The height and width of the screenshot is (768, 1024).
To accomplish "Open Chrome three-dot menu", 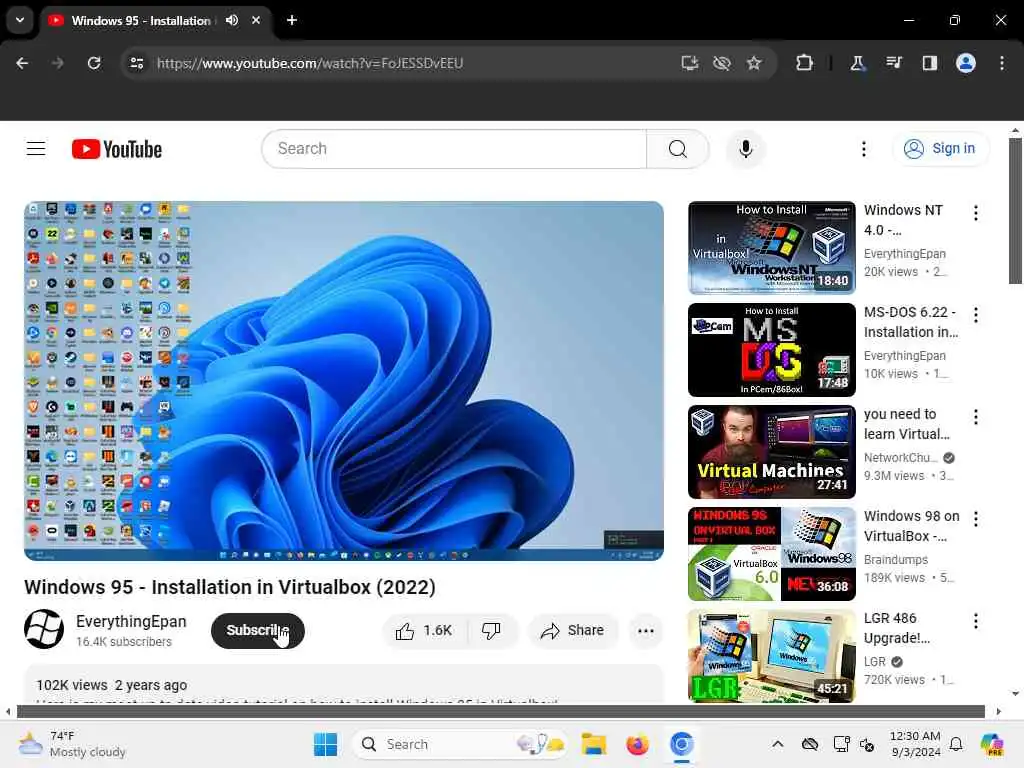I will [1002, 63].
